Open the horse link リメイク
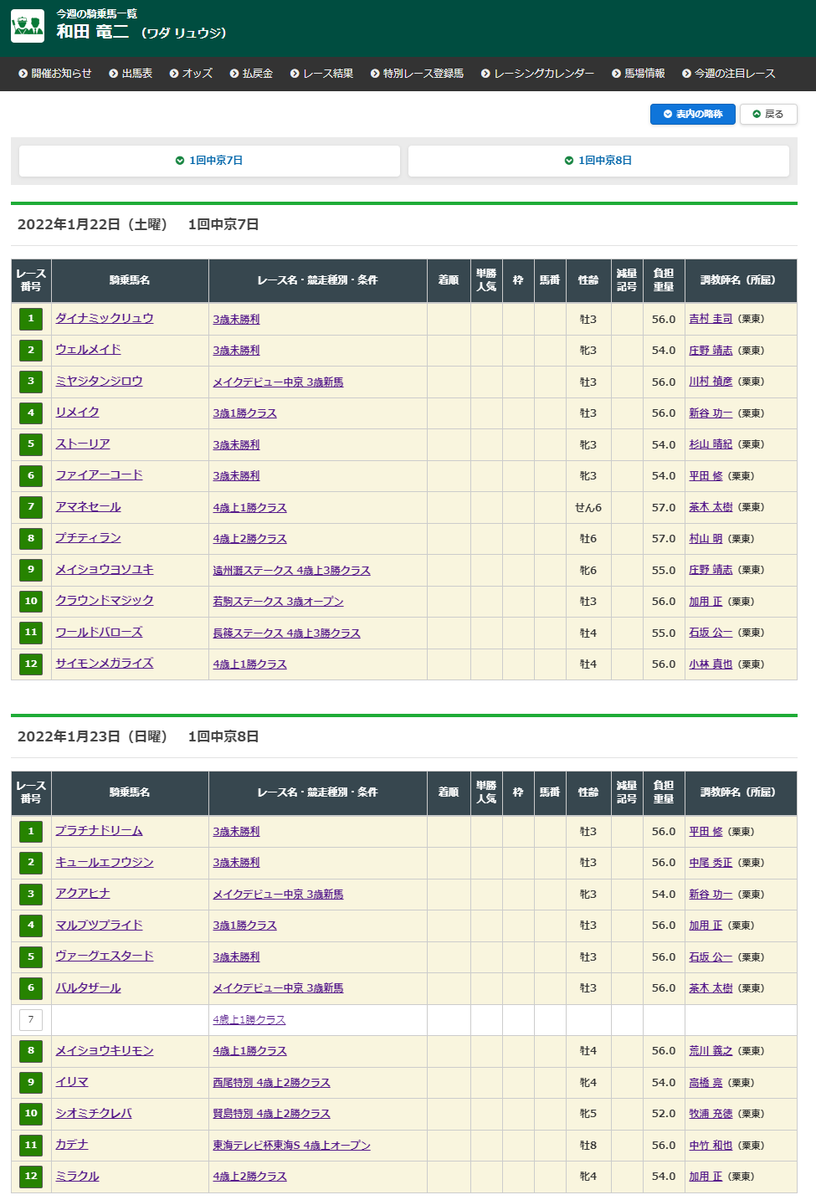 [x=77, y=412]
